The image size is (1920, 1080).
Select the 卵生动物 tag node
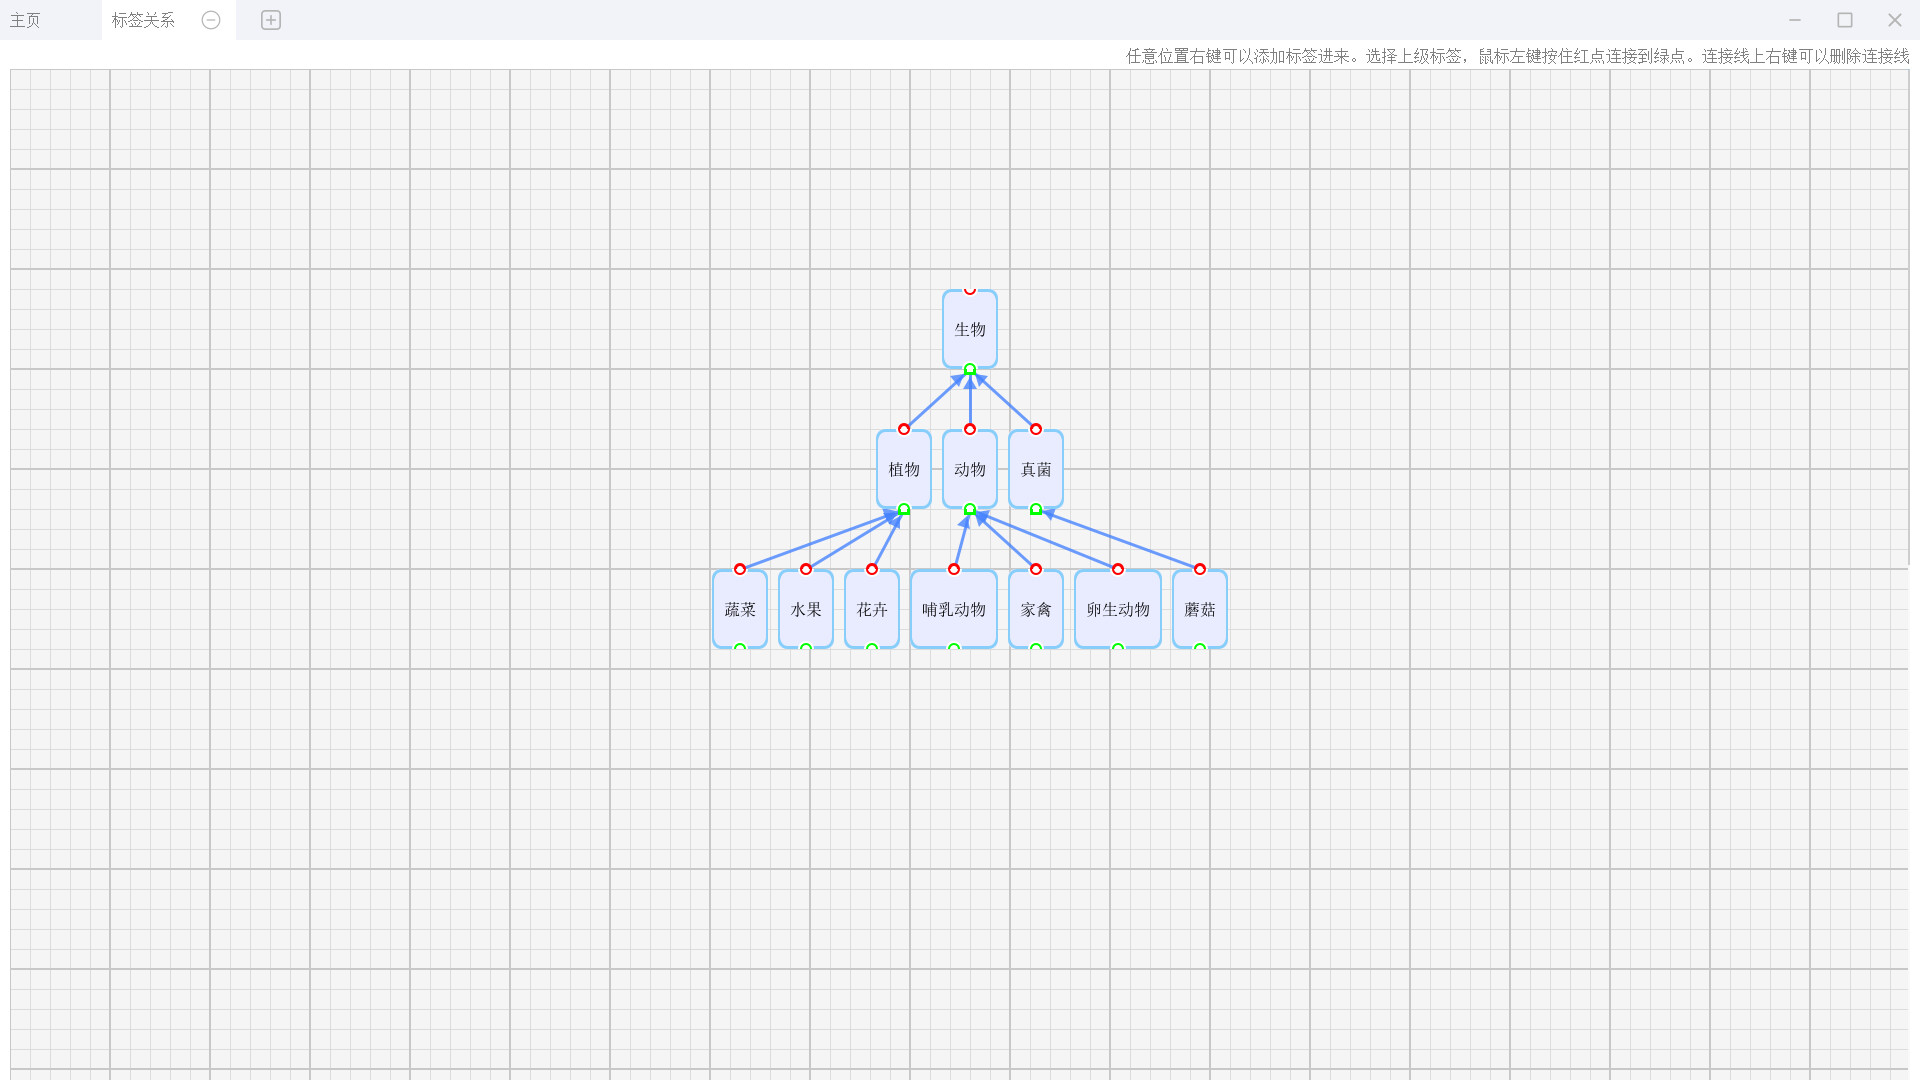1117,609
